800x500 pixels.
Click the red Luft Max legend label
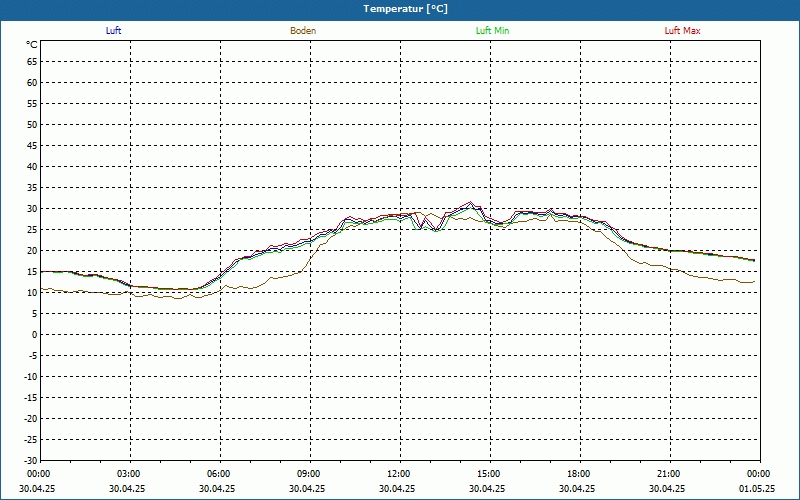click(682, 31)
